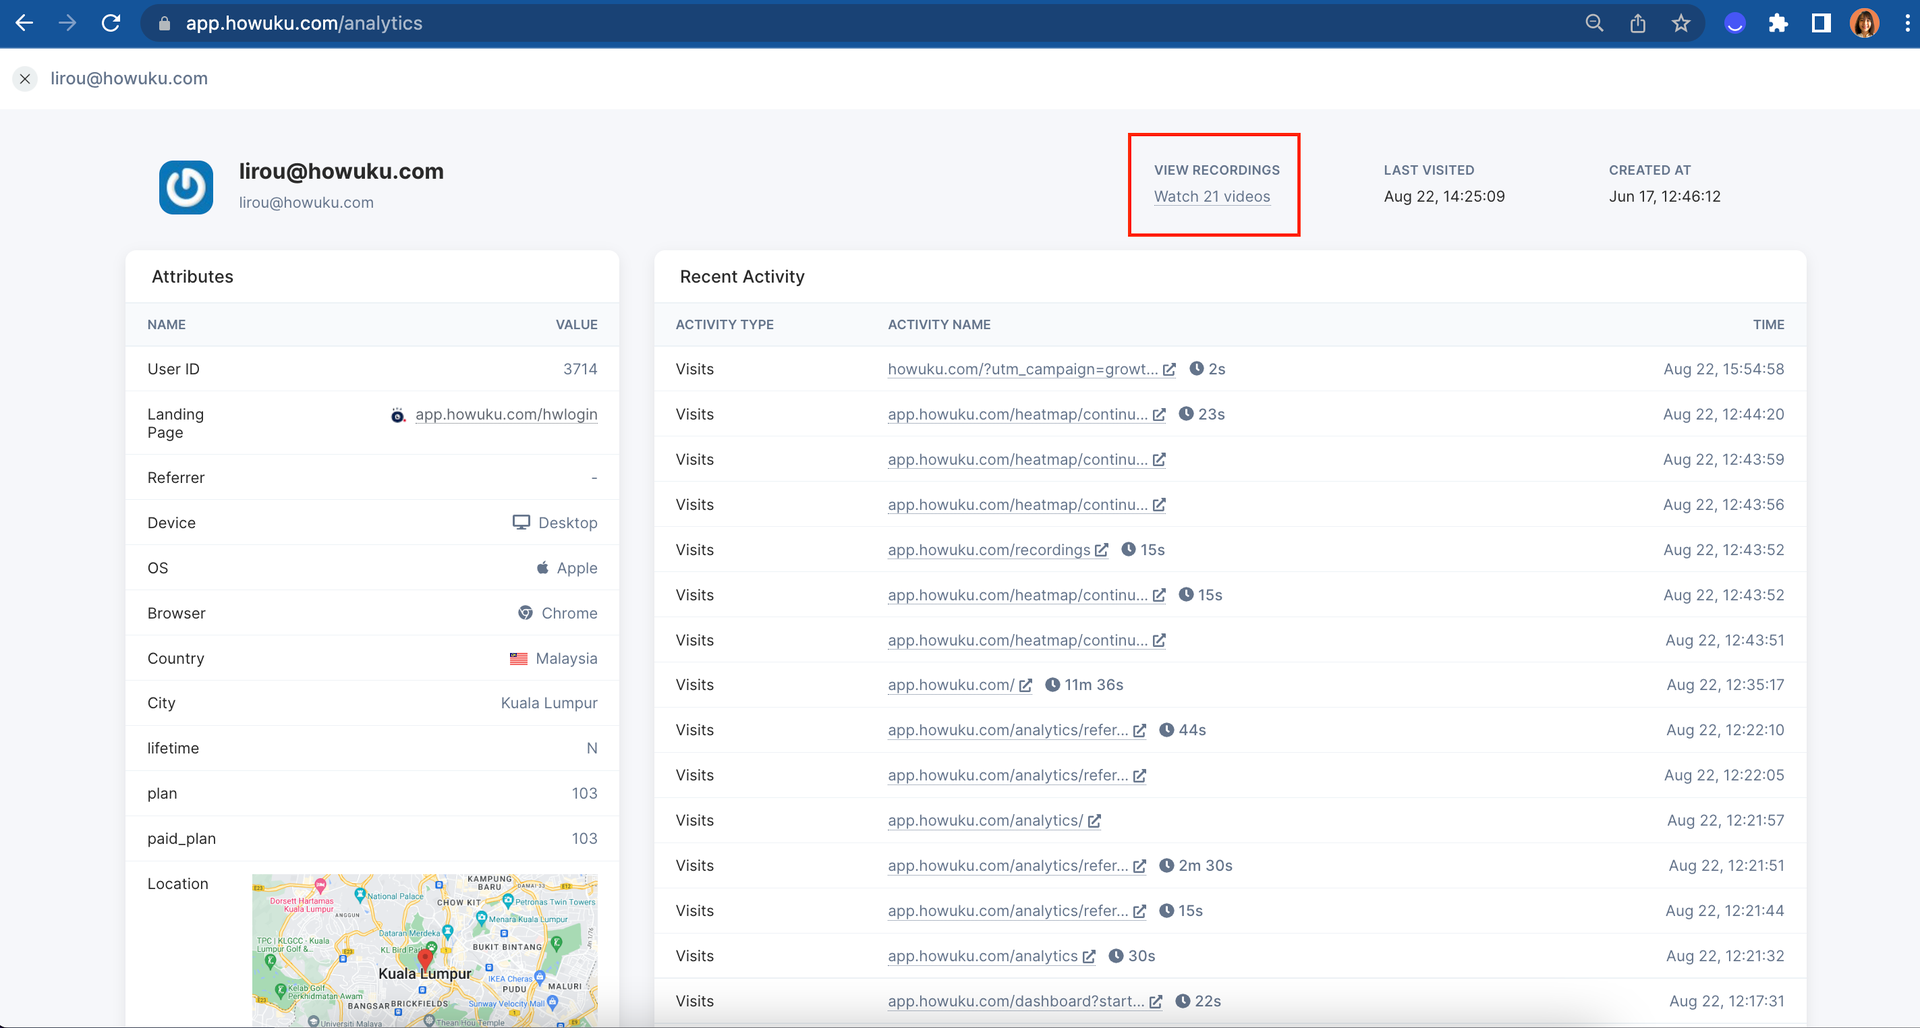Image resolution: width=1920 pixels, height=1028 pixels.
Task: Open external link icon in the 12:21:57 row
Action: [x=1094, y=821]
